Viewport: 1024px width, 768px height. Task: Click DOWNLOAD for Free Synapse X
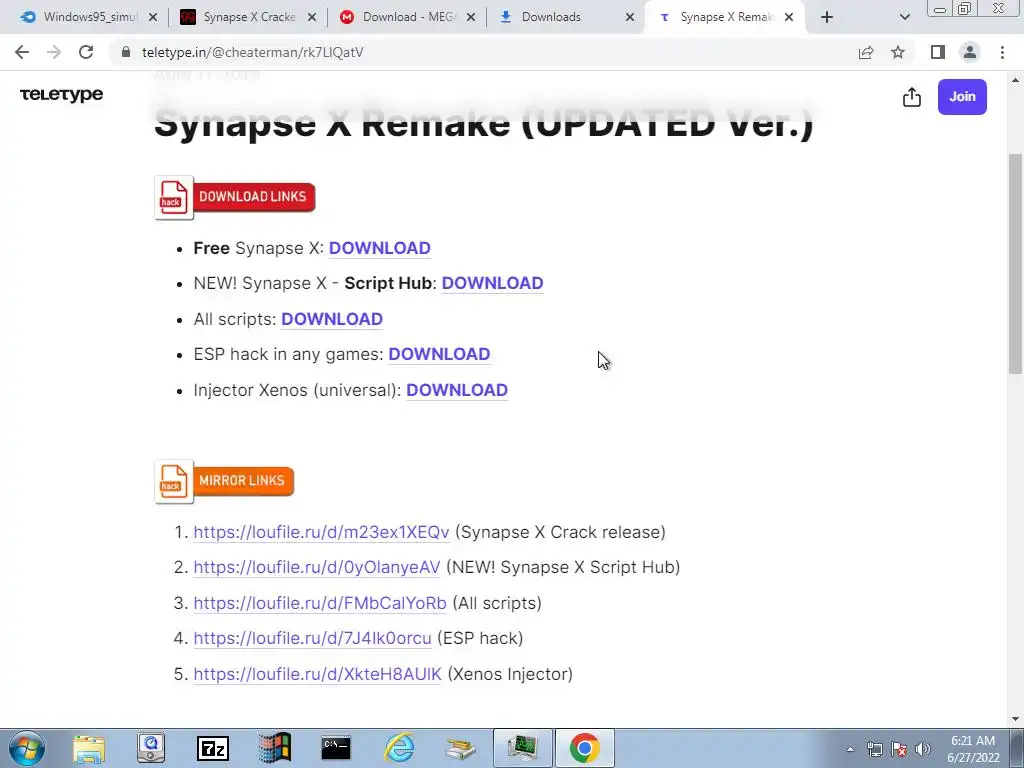(379, 248)
